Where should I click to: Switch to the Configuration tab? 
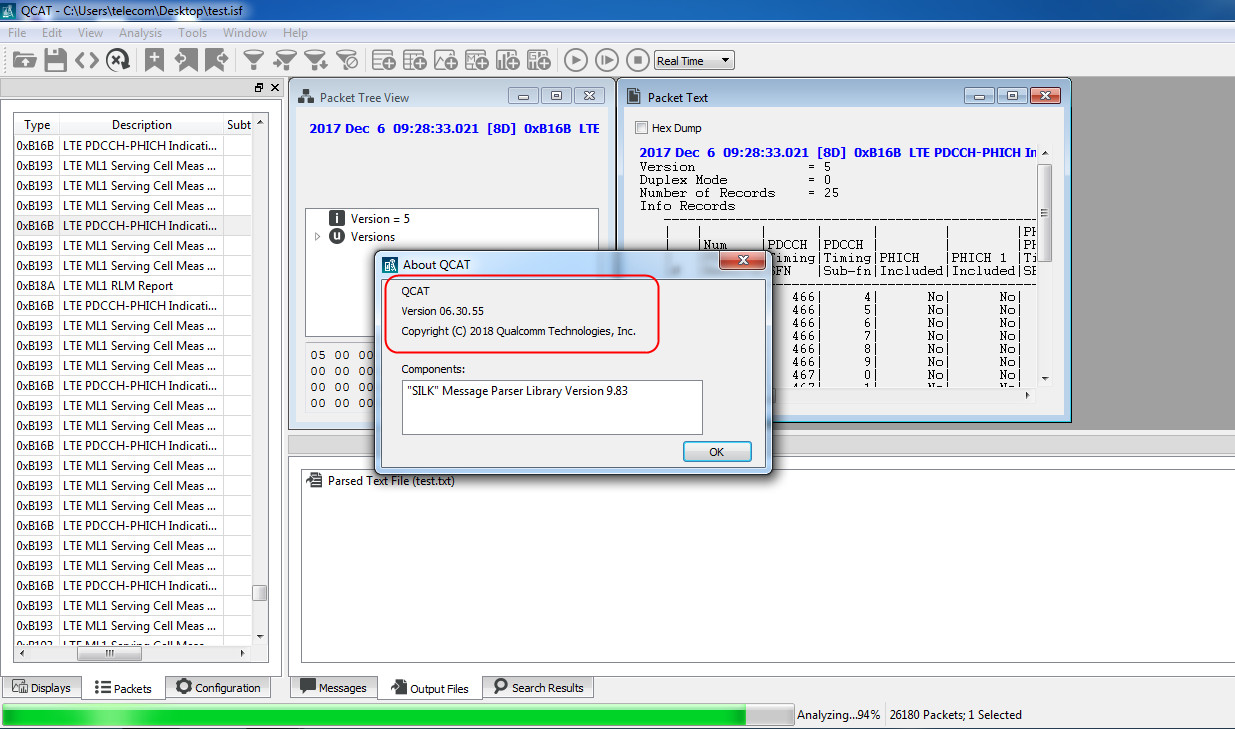point(218,688)
